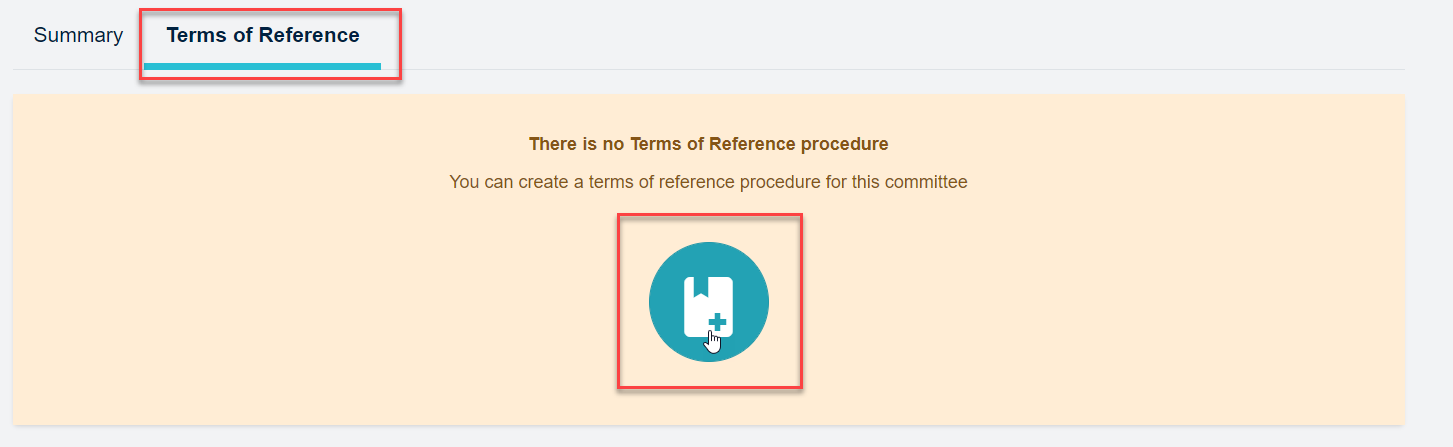Screen dimensions: 1453x447
Task: Click the bold "procedure" word in the heading
Action: (846, 144)
